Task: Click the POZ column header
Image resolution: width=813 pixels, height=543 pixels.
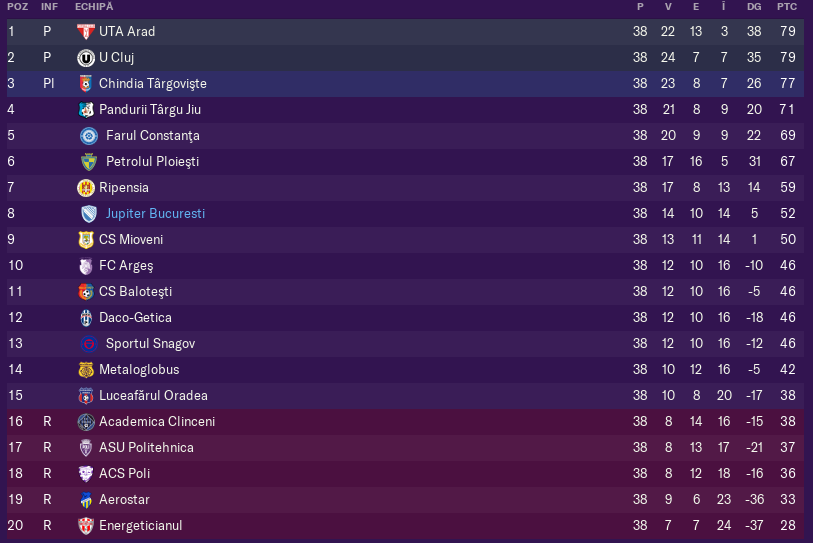Action: tap(18, 7)
